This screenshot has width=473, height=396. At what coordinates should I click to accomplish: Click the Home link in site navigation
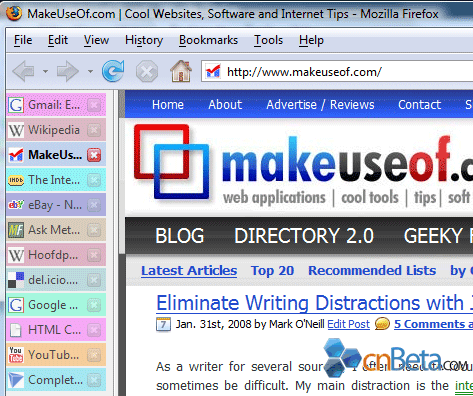168,105
